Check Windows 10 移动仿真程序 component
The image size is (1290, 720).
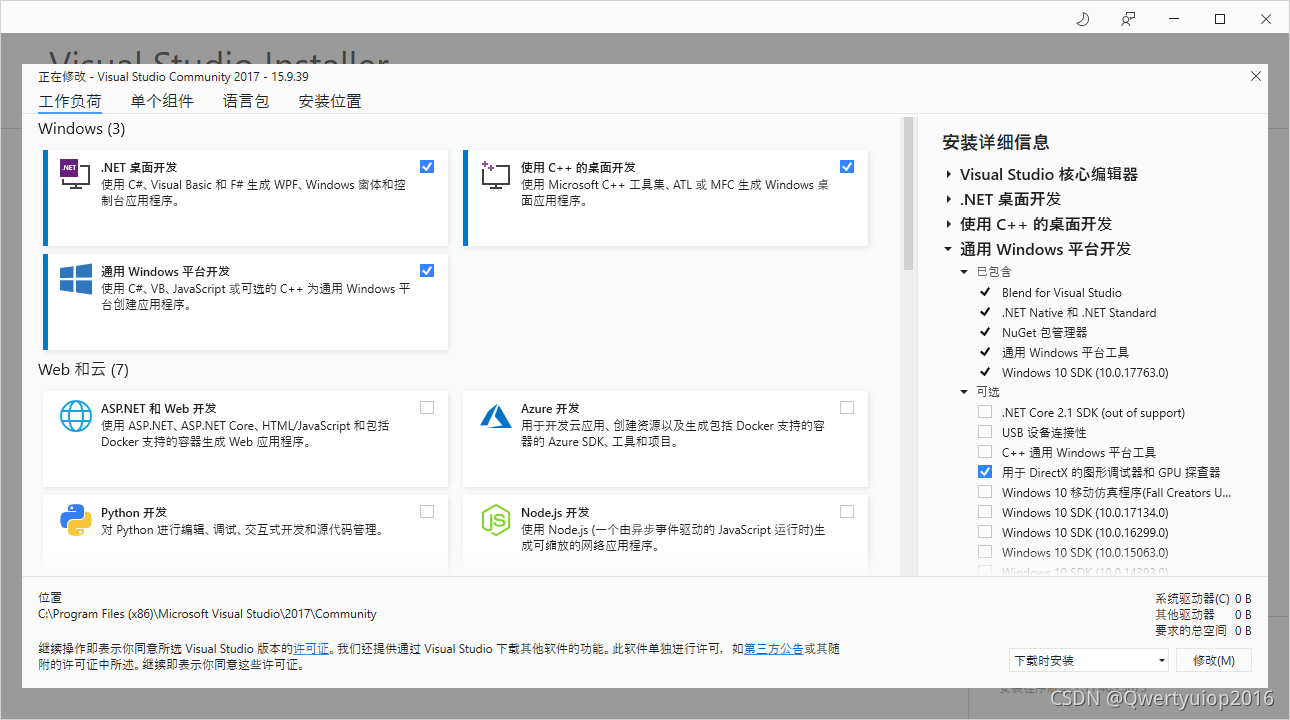point(985,492)
